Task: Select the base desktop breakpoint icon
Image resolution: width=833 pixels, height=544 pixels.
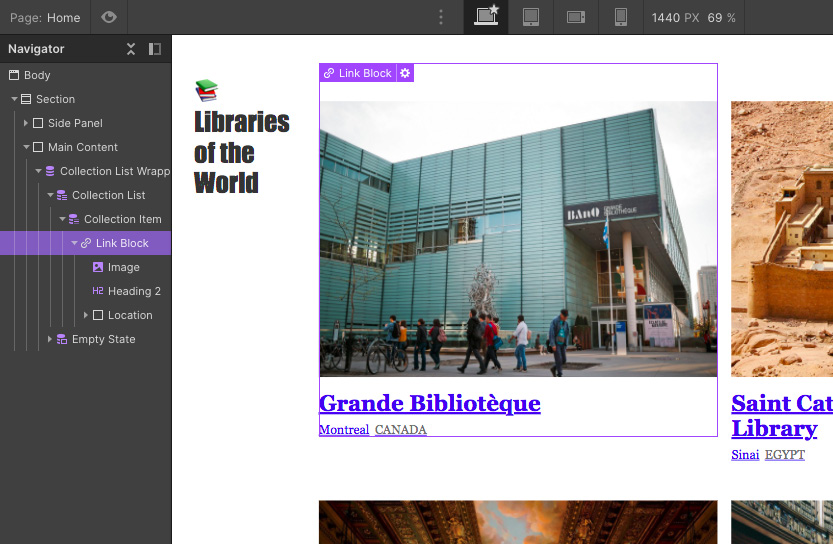Action: coord(486,17)
